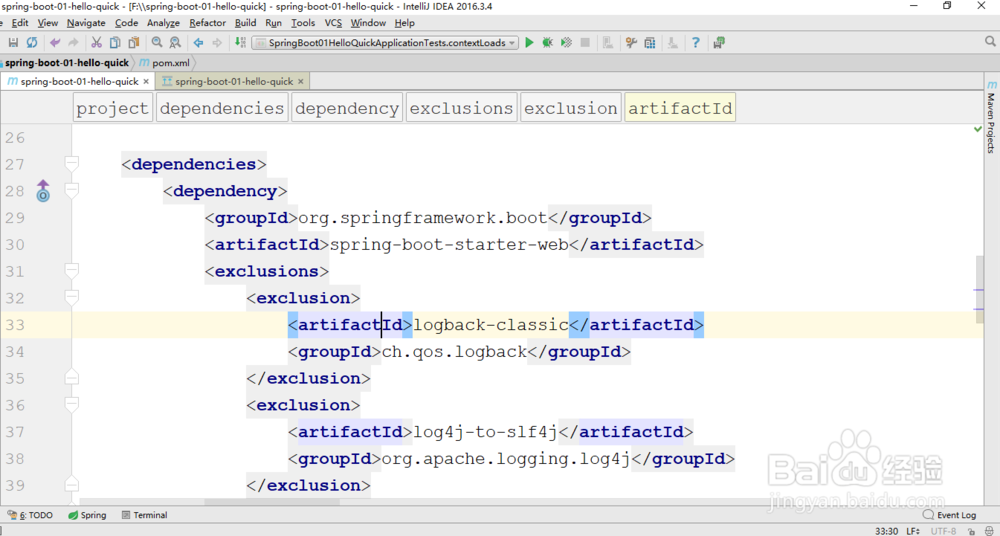Image resolution: width=1000 pixels, height=536 pixels.
Task: Click the Save All icon
Action: click(x=13, y=43)
